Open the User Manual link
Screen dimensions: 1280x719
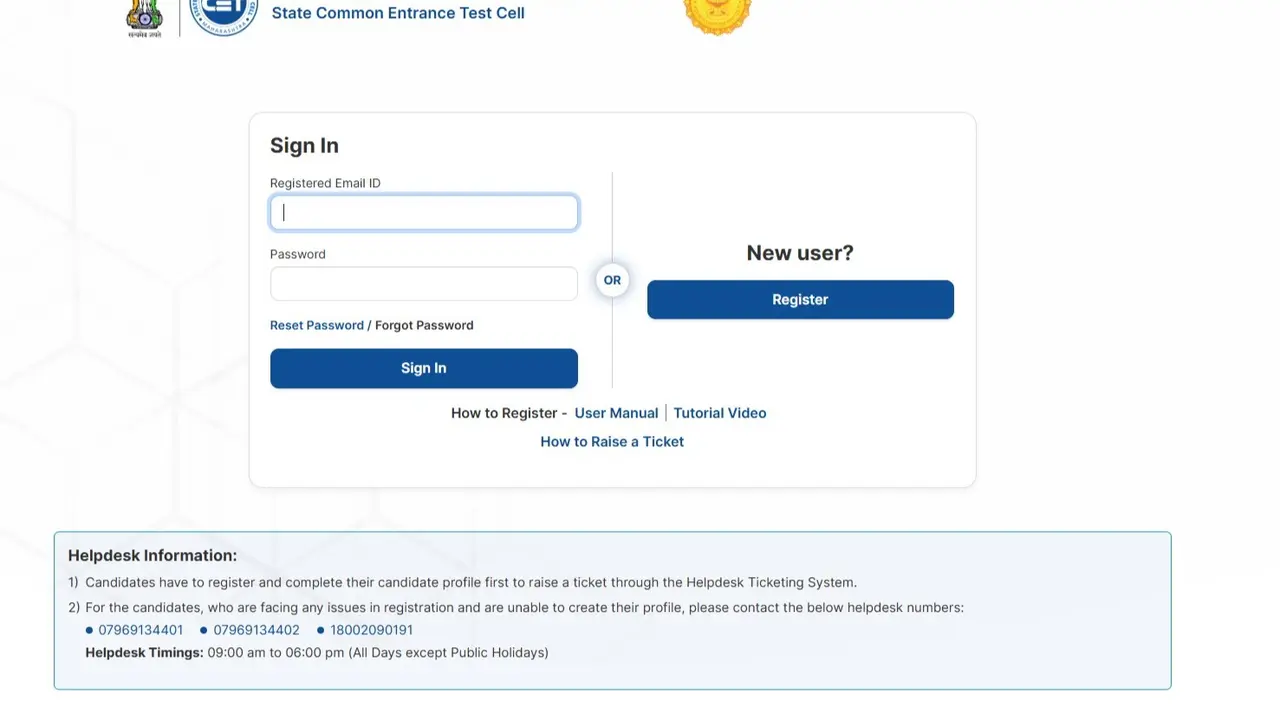coord(616,413)
